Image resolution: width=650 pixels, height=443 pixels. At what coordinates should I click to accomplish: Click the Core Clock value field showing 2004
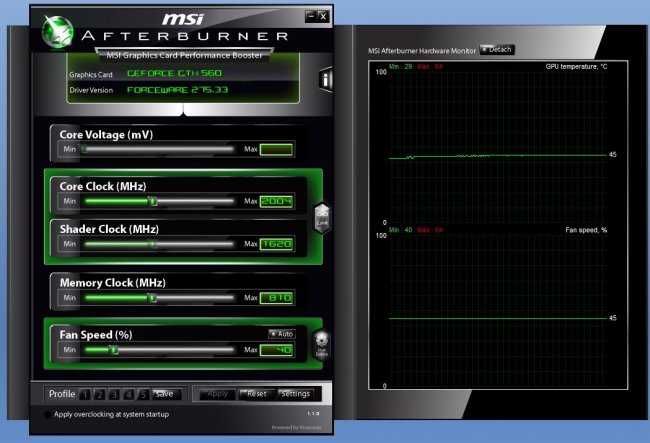pos(276,201)
